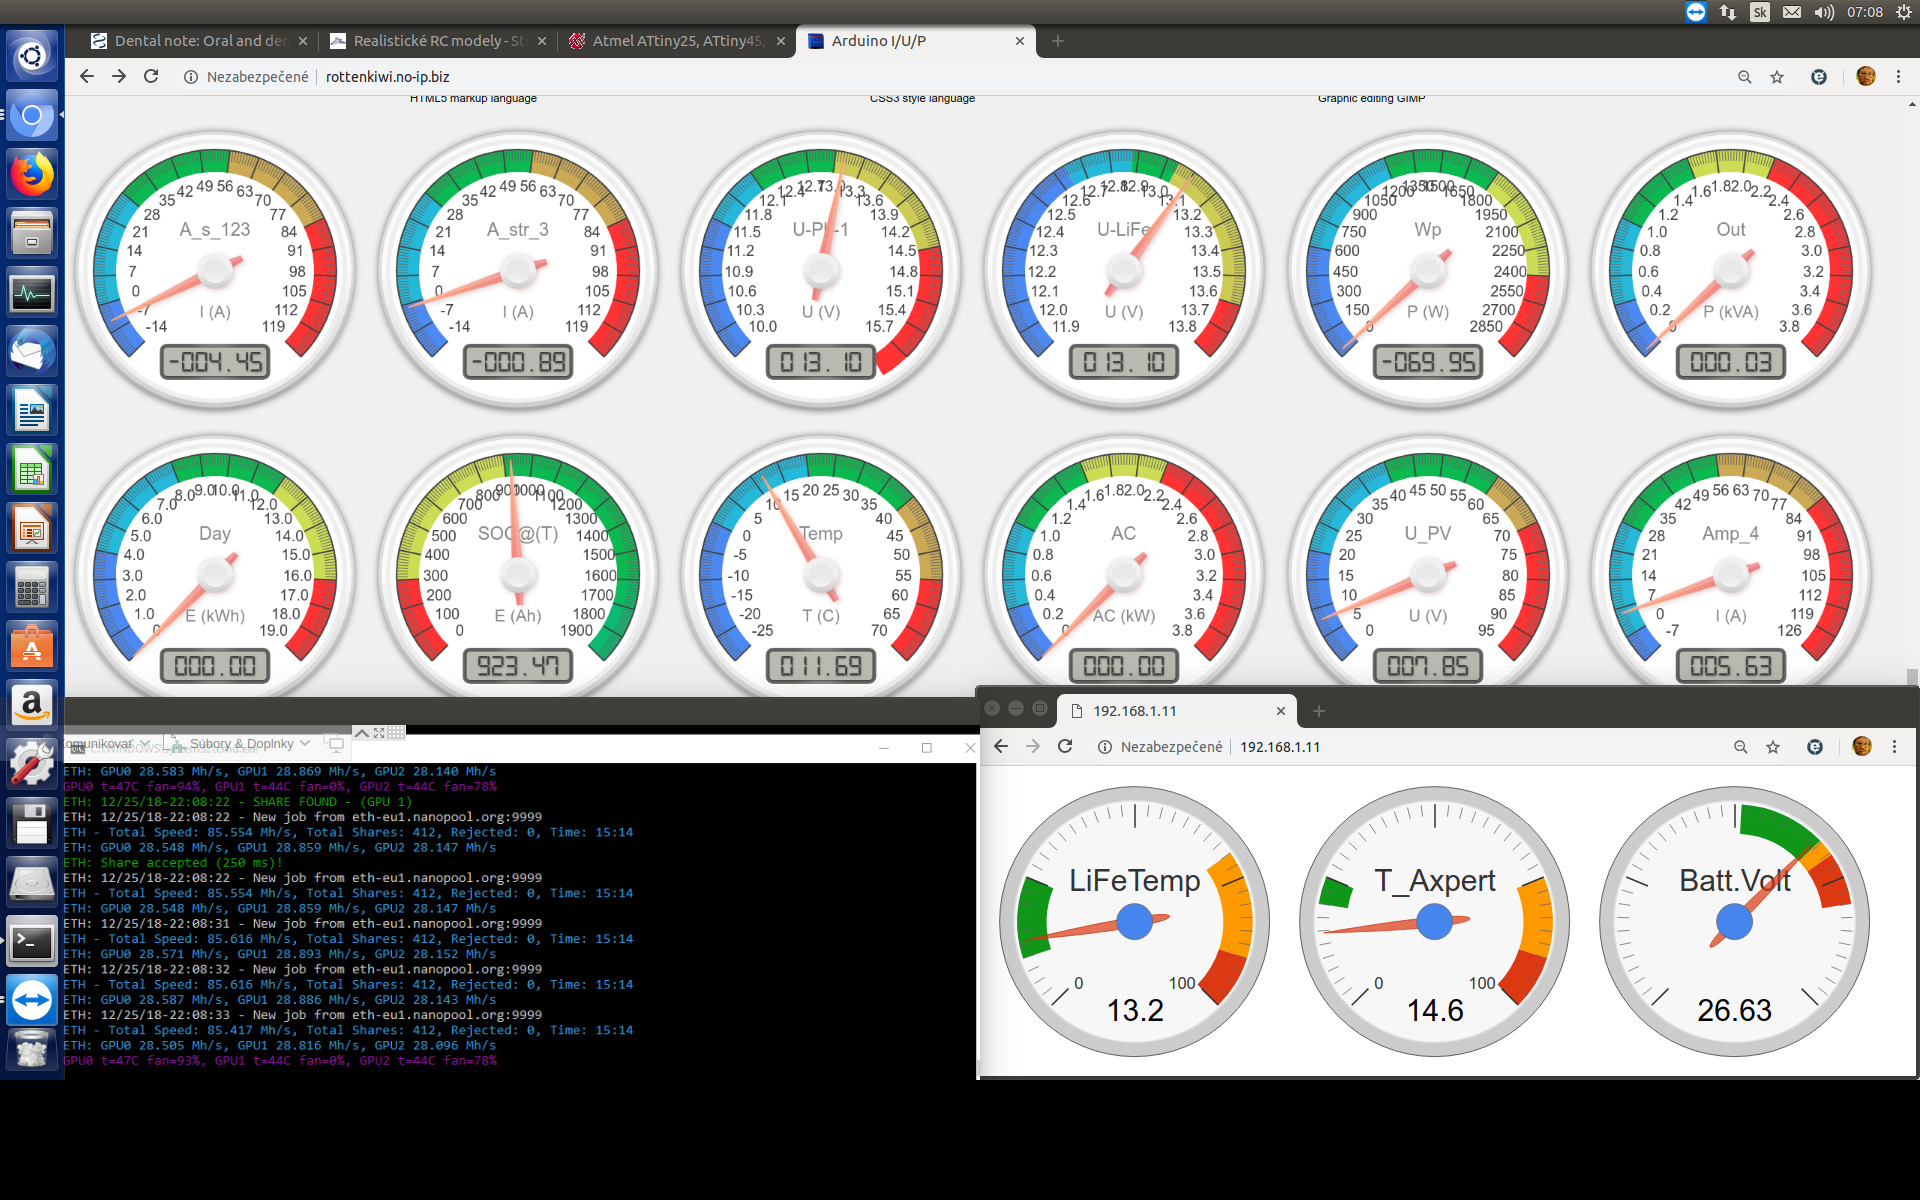
Task: Click the TeamViewer tray icon
Action: click(1695, 12)
